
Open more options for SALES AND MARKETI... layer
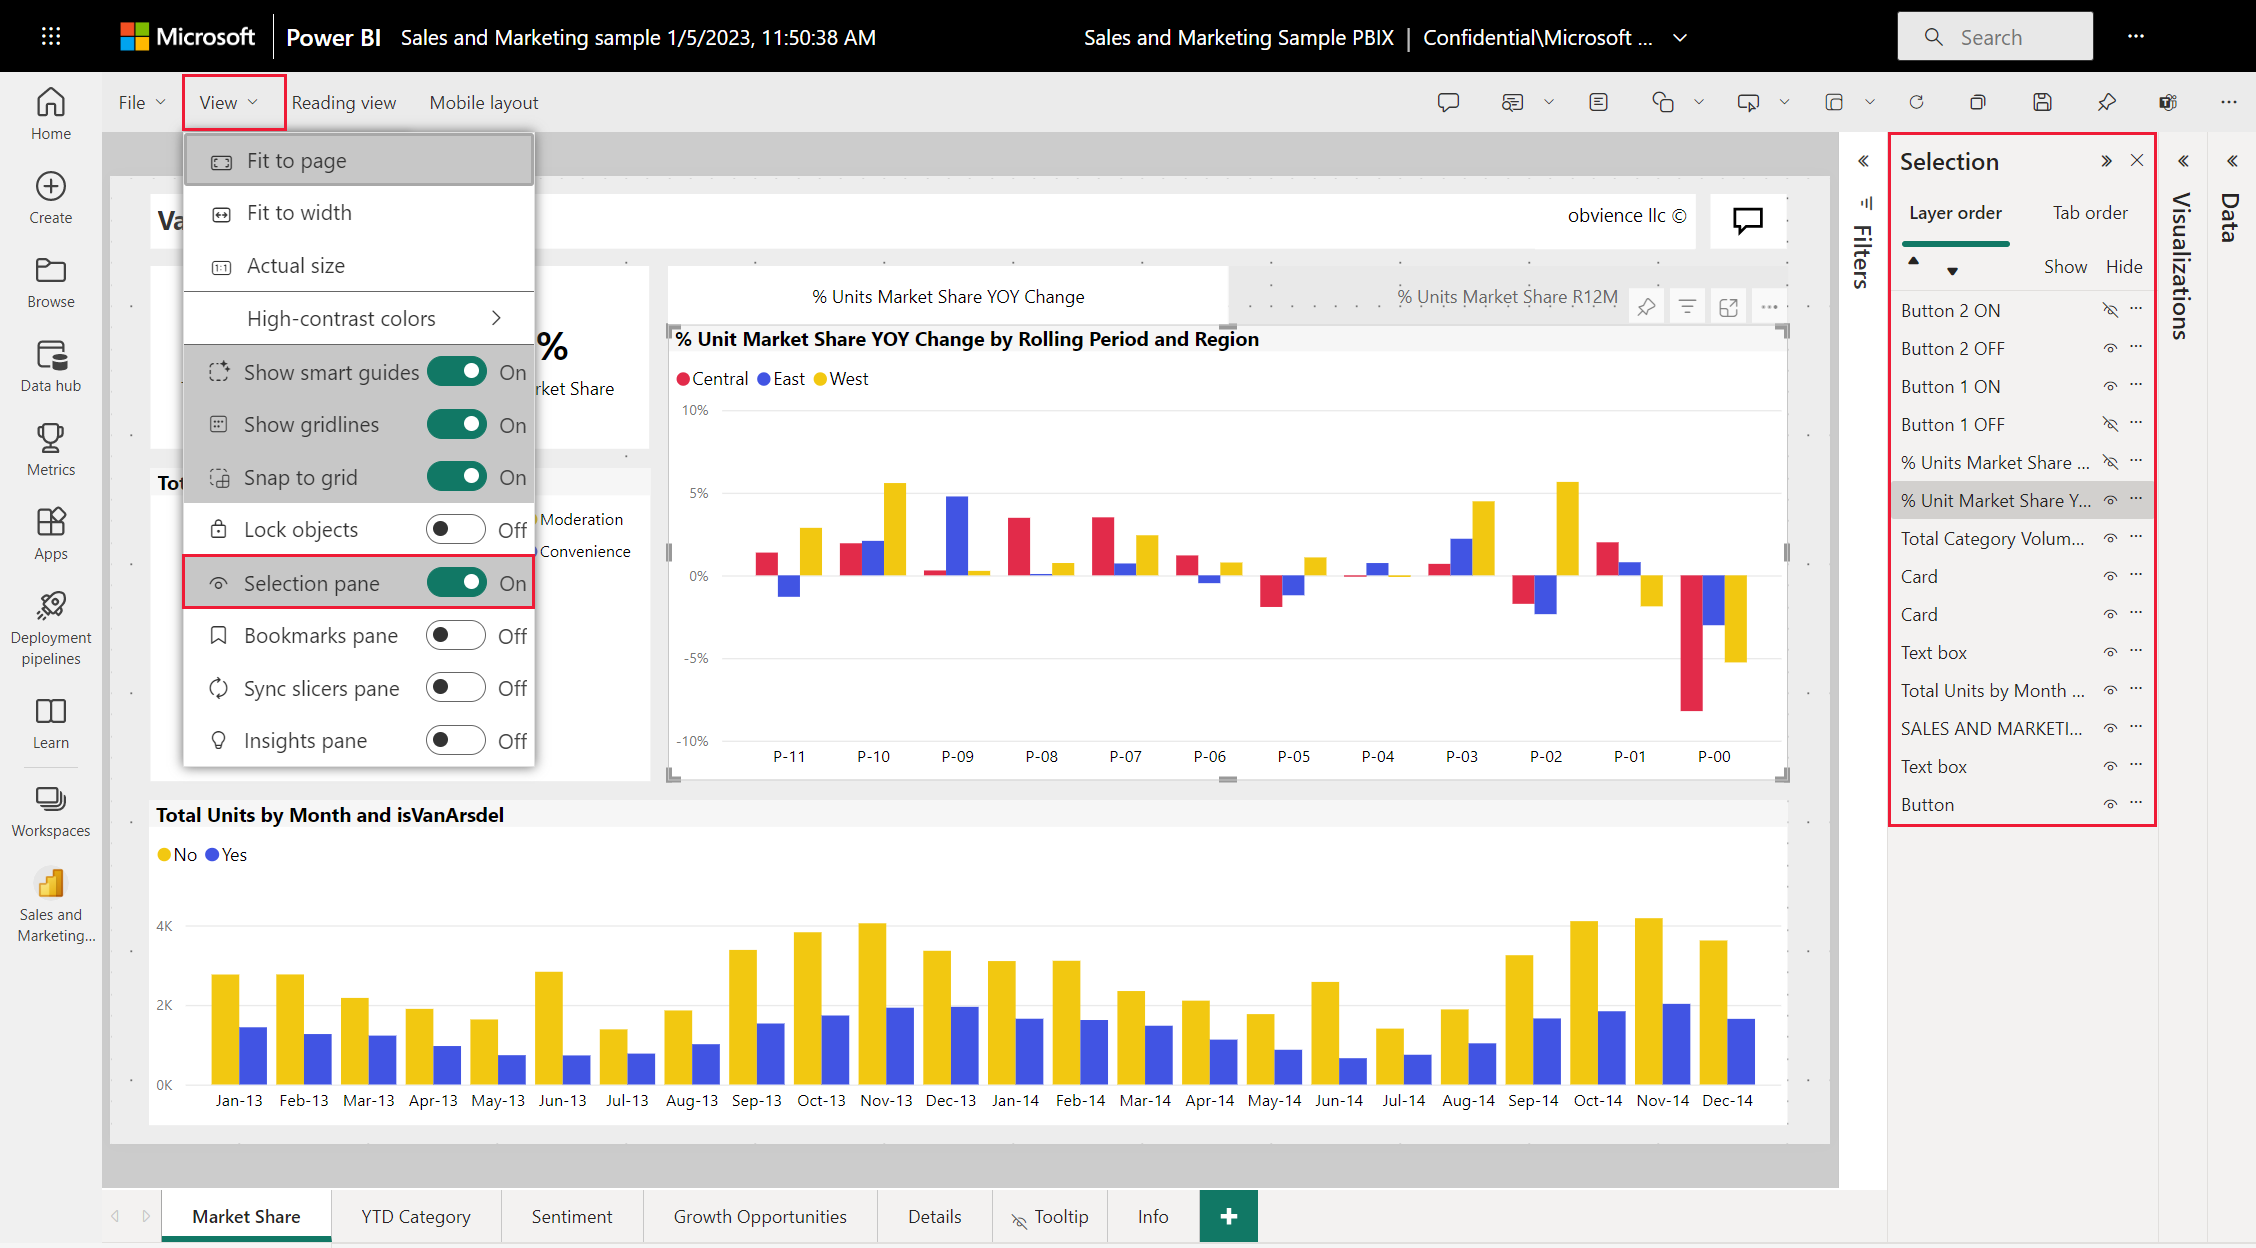click(x=2138, y=727)
